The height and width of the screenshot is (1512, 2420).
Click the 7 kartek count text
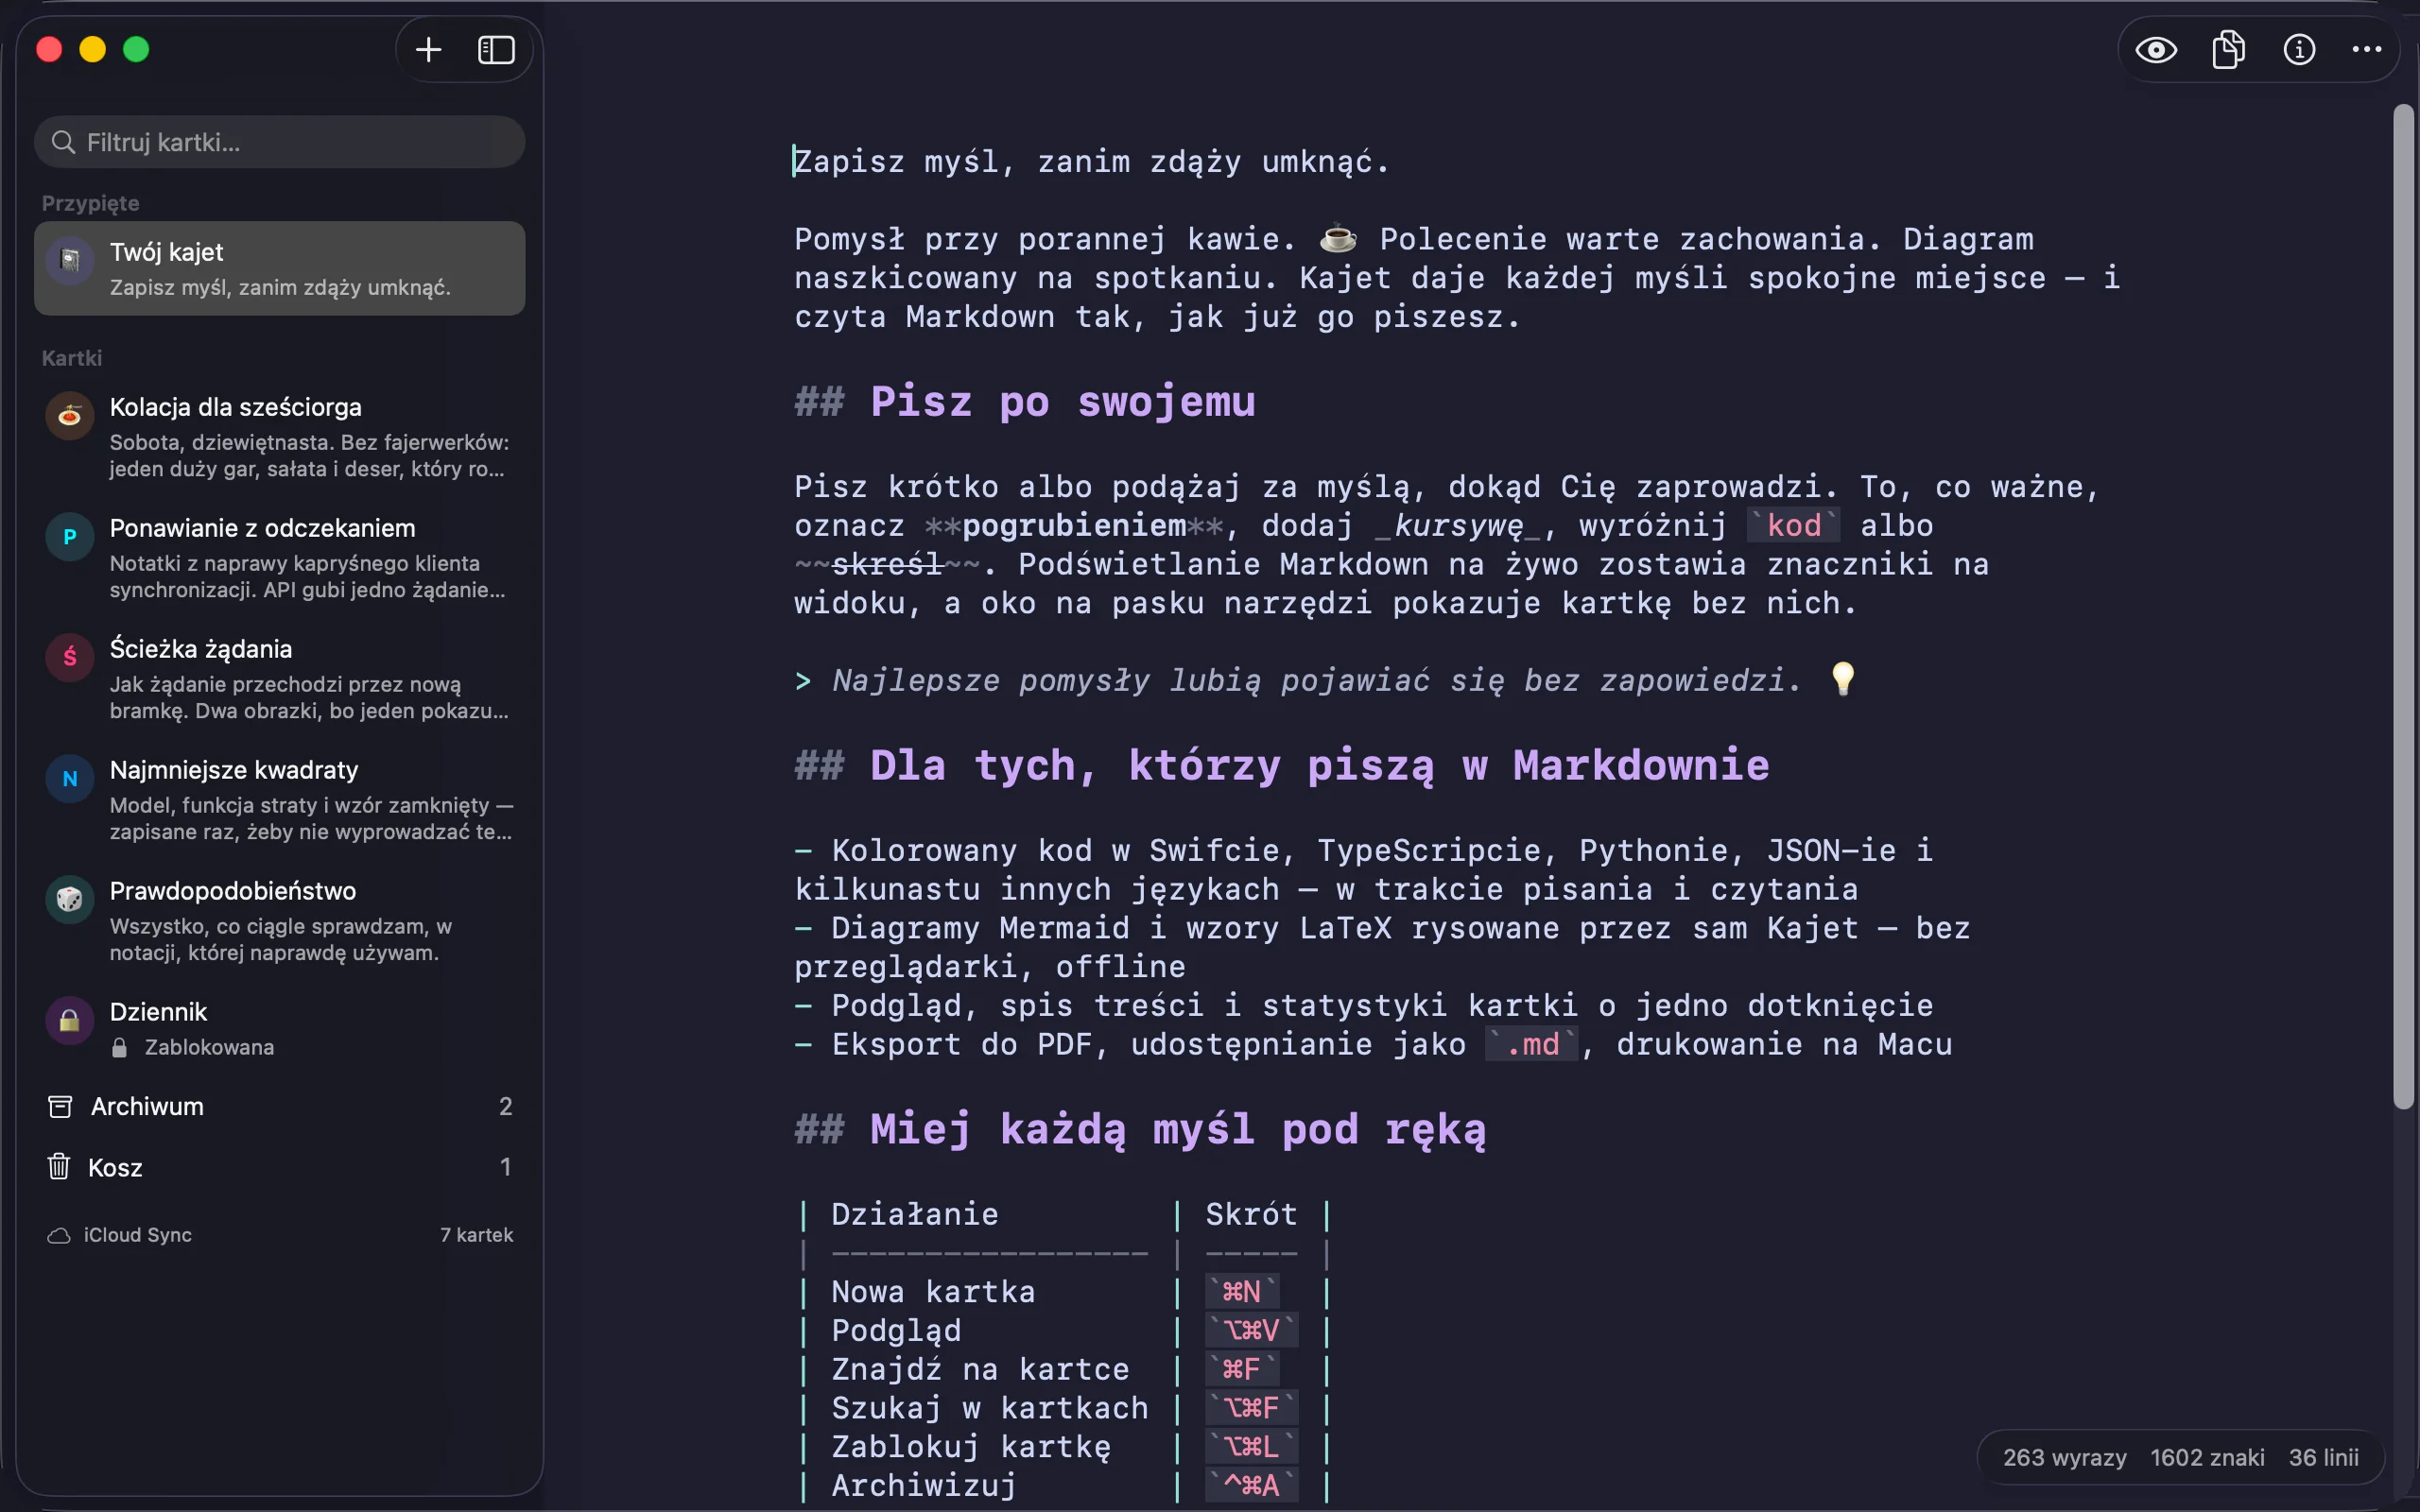[477, 1235]
